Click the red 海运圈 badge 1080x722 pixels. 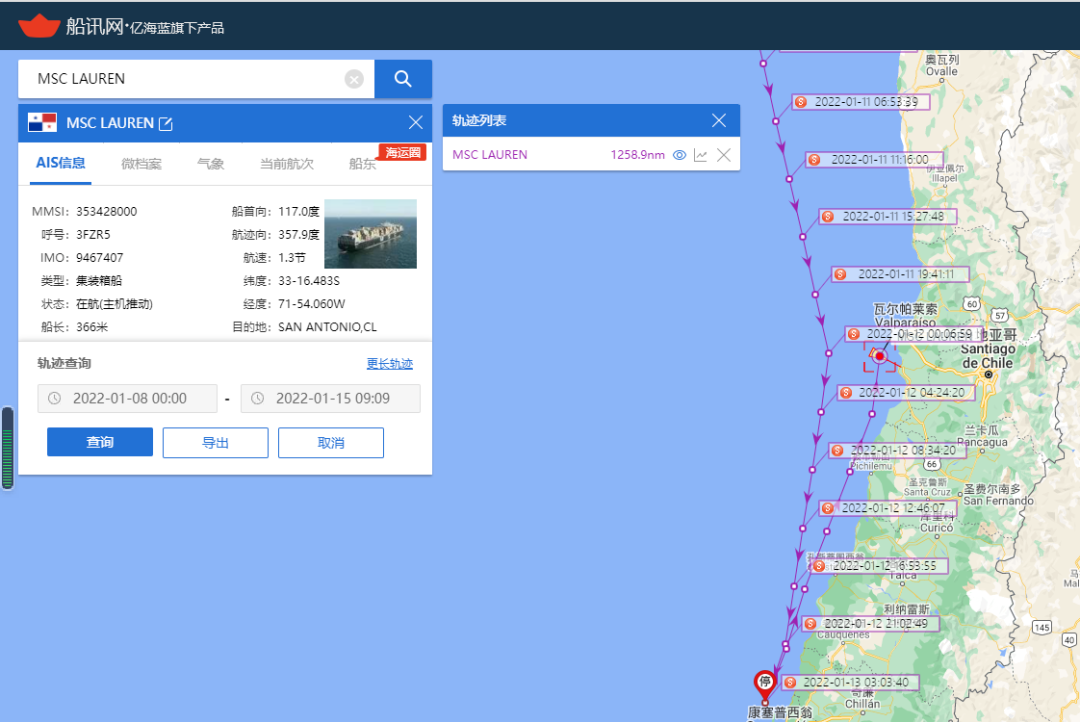[403, 152]
